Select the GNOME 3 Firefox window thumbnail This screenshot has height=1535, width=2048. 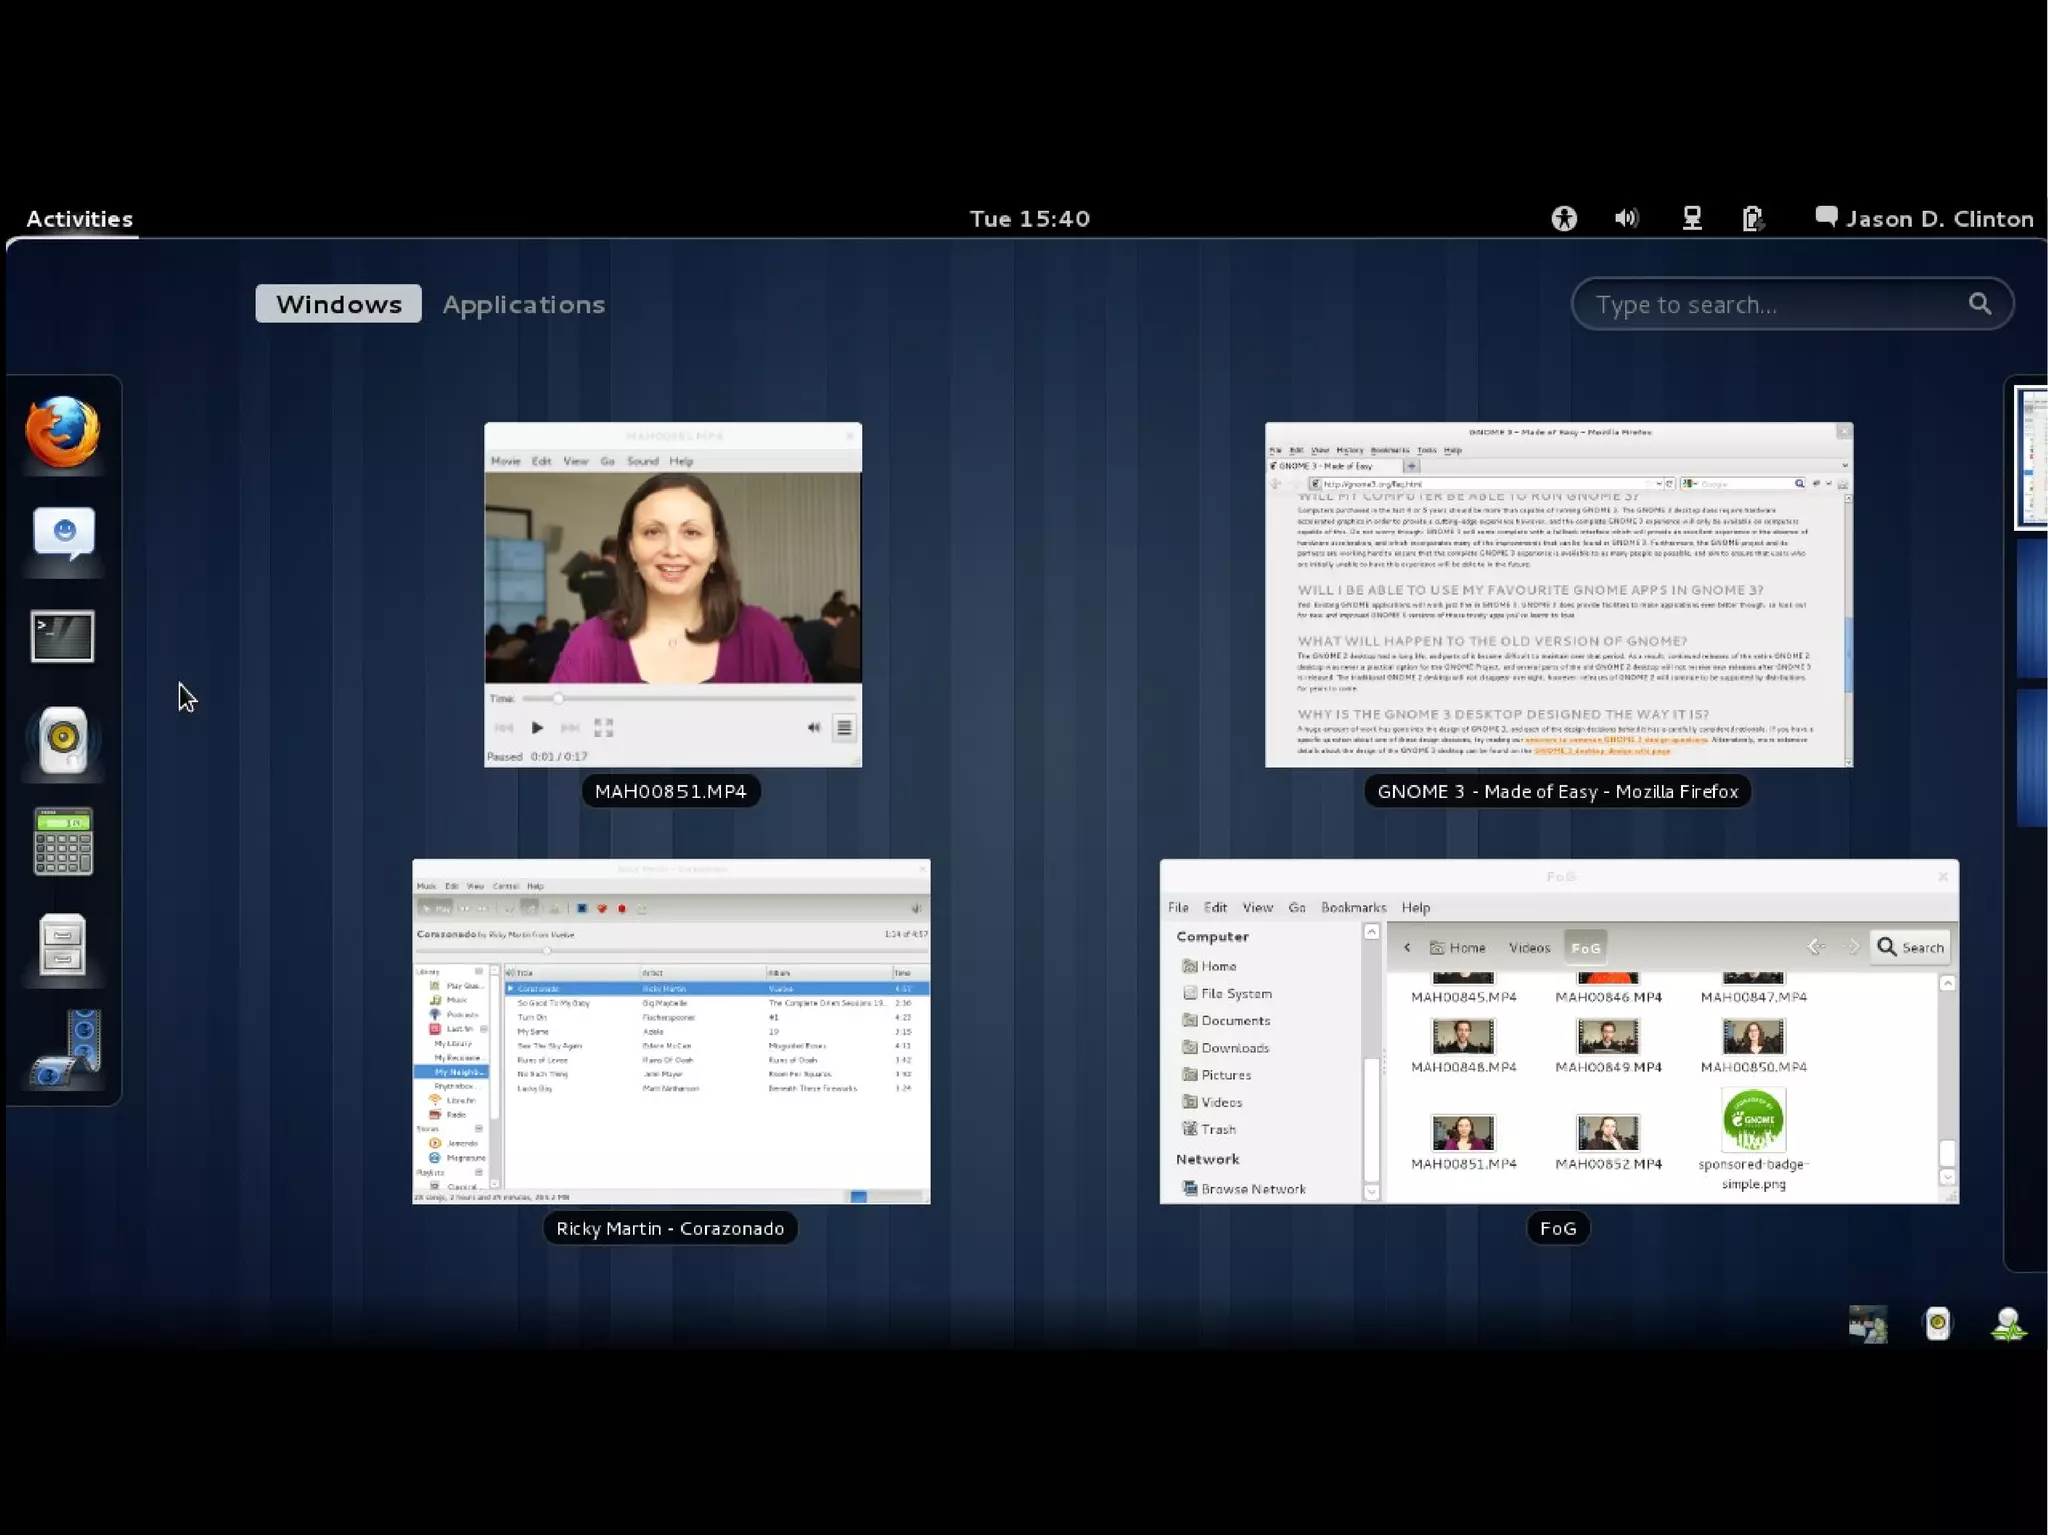1558,595
